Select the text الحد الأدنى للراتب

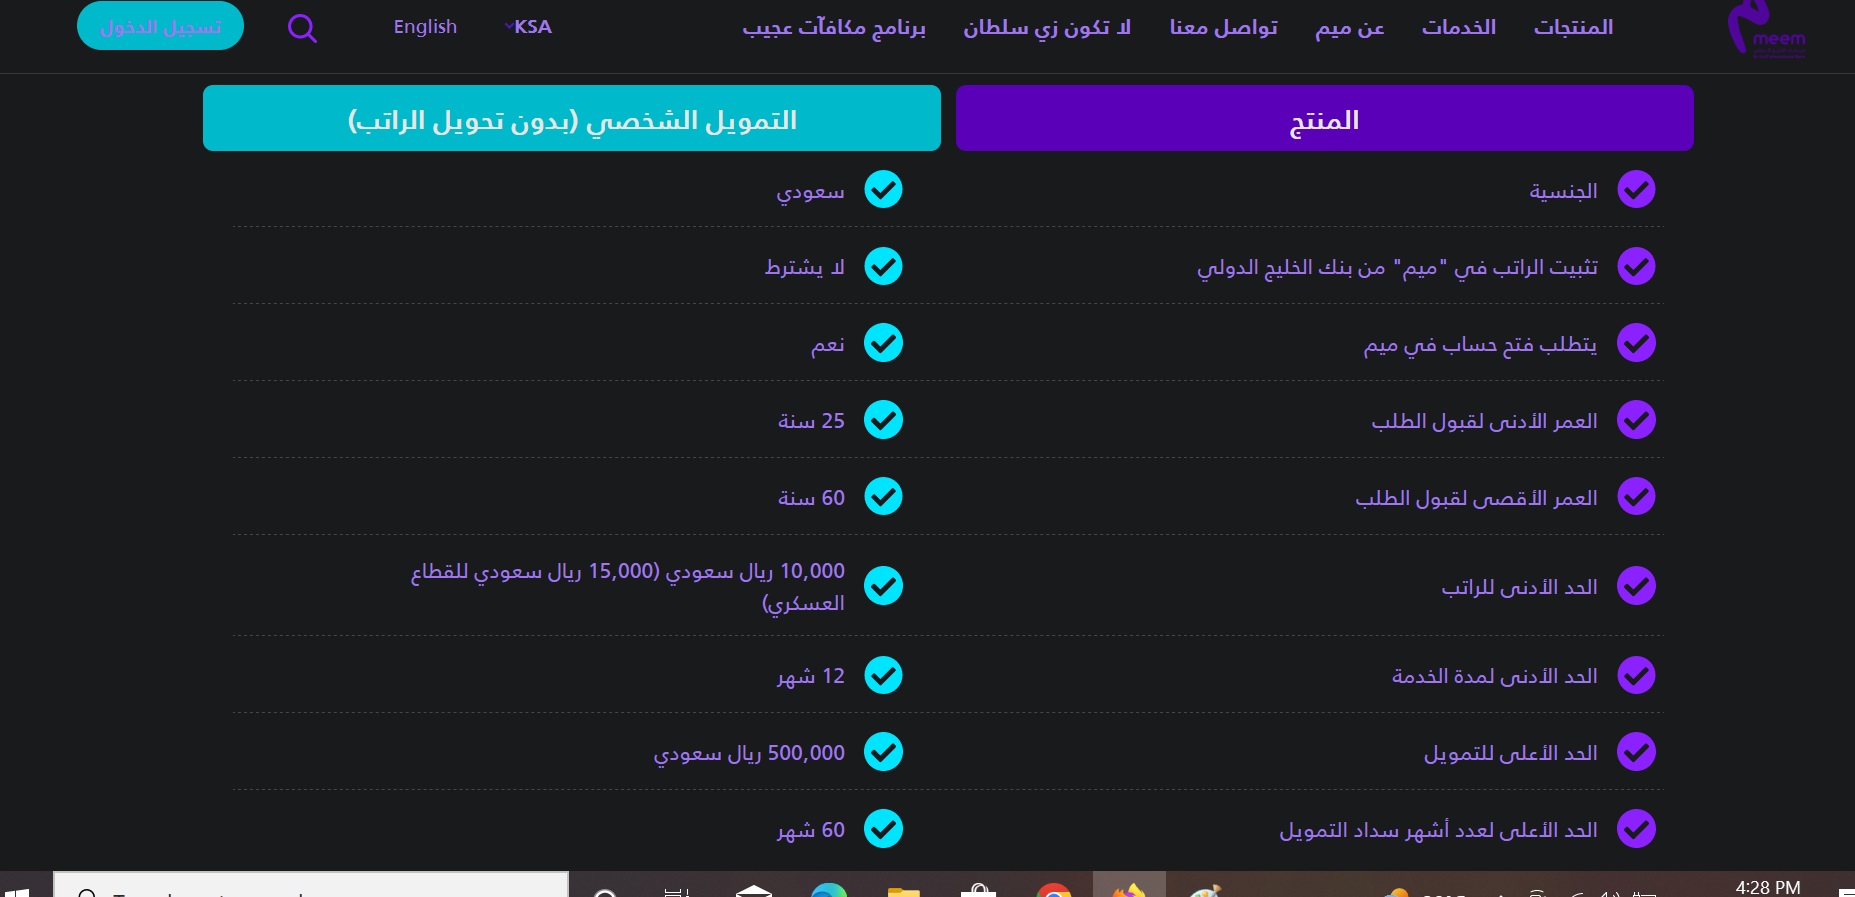(x=1519, y=587)
